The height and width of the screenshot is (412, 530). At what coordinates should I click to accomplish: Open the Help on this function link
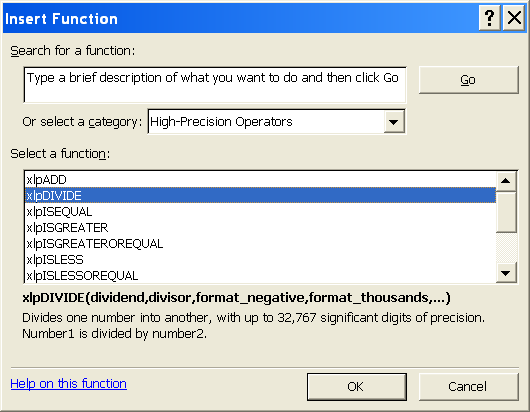[x=69, y=384]
